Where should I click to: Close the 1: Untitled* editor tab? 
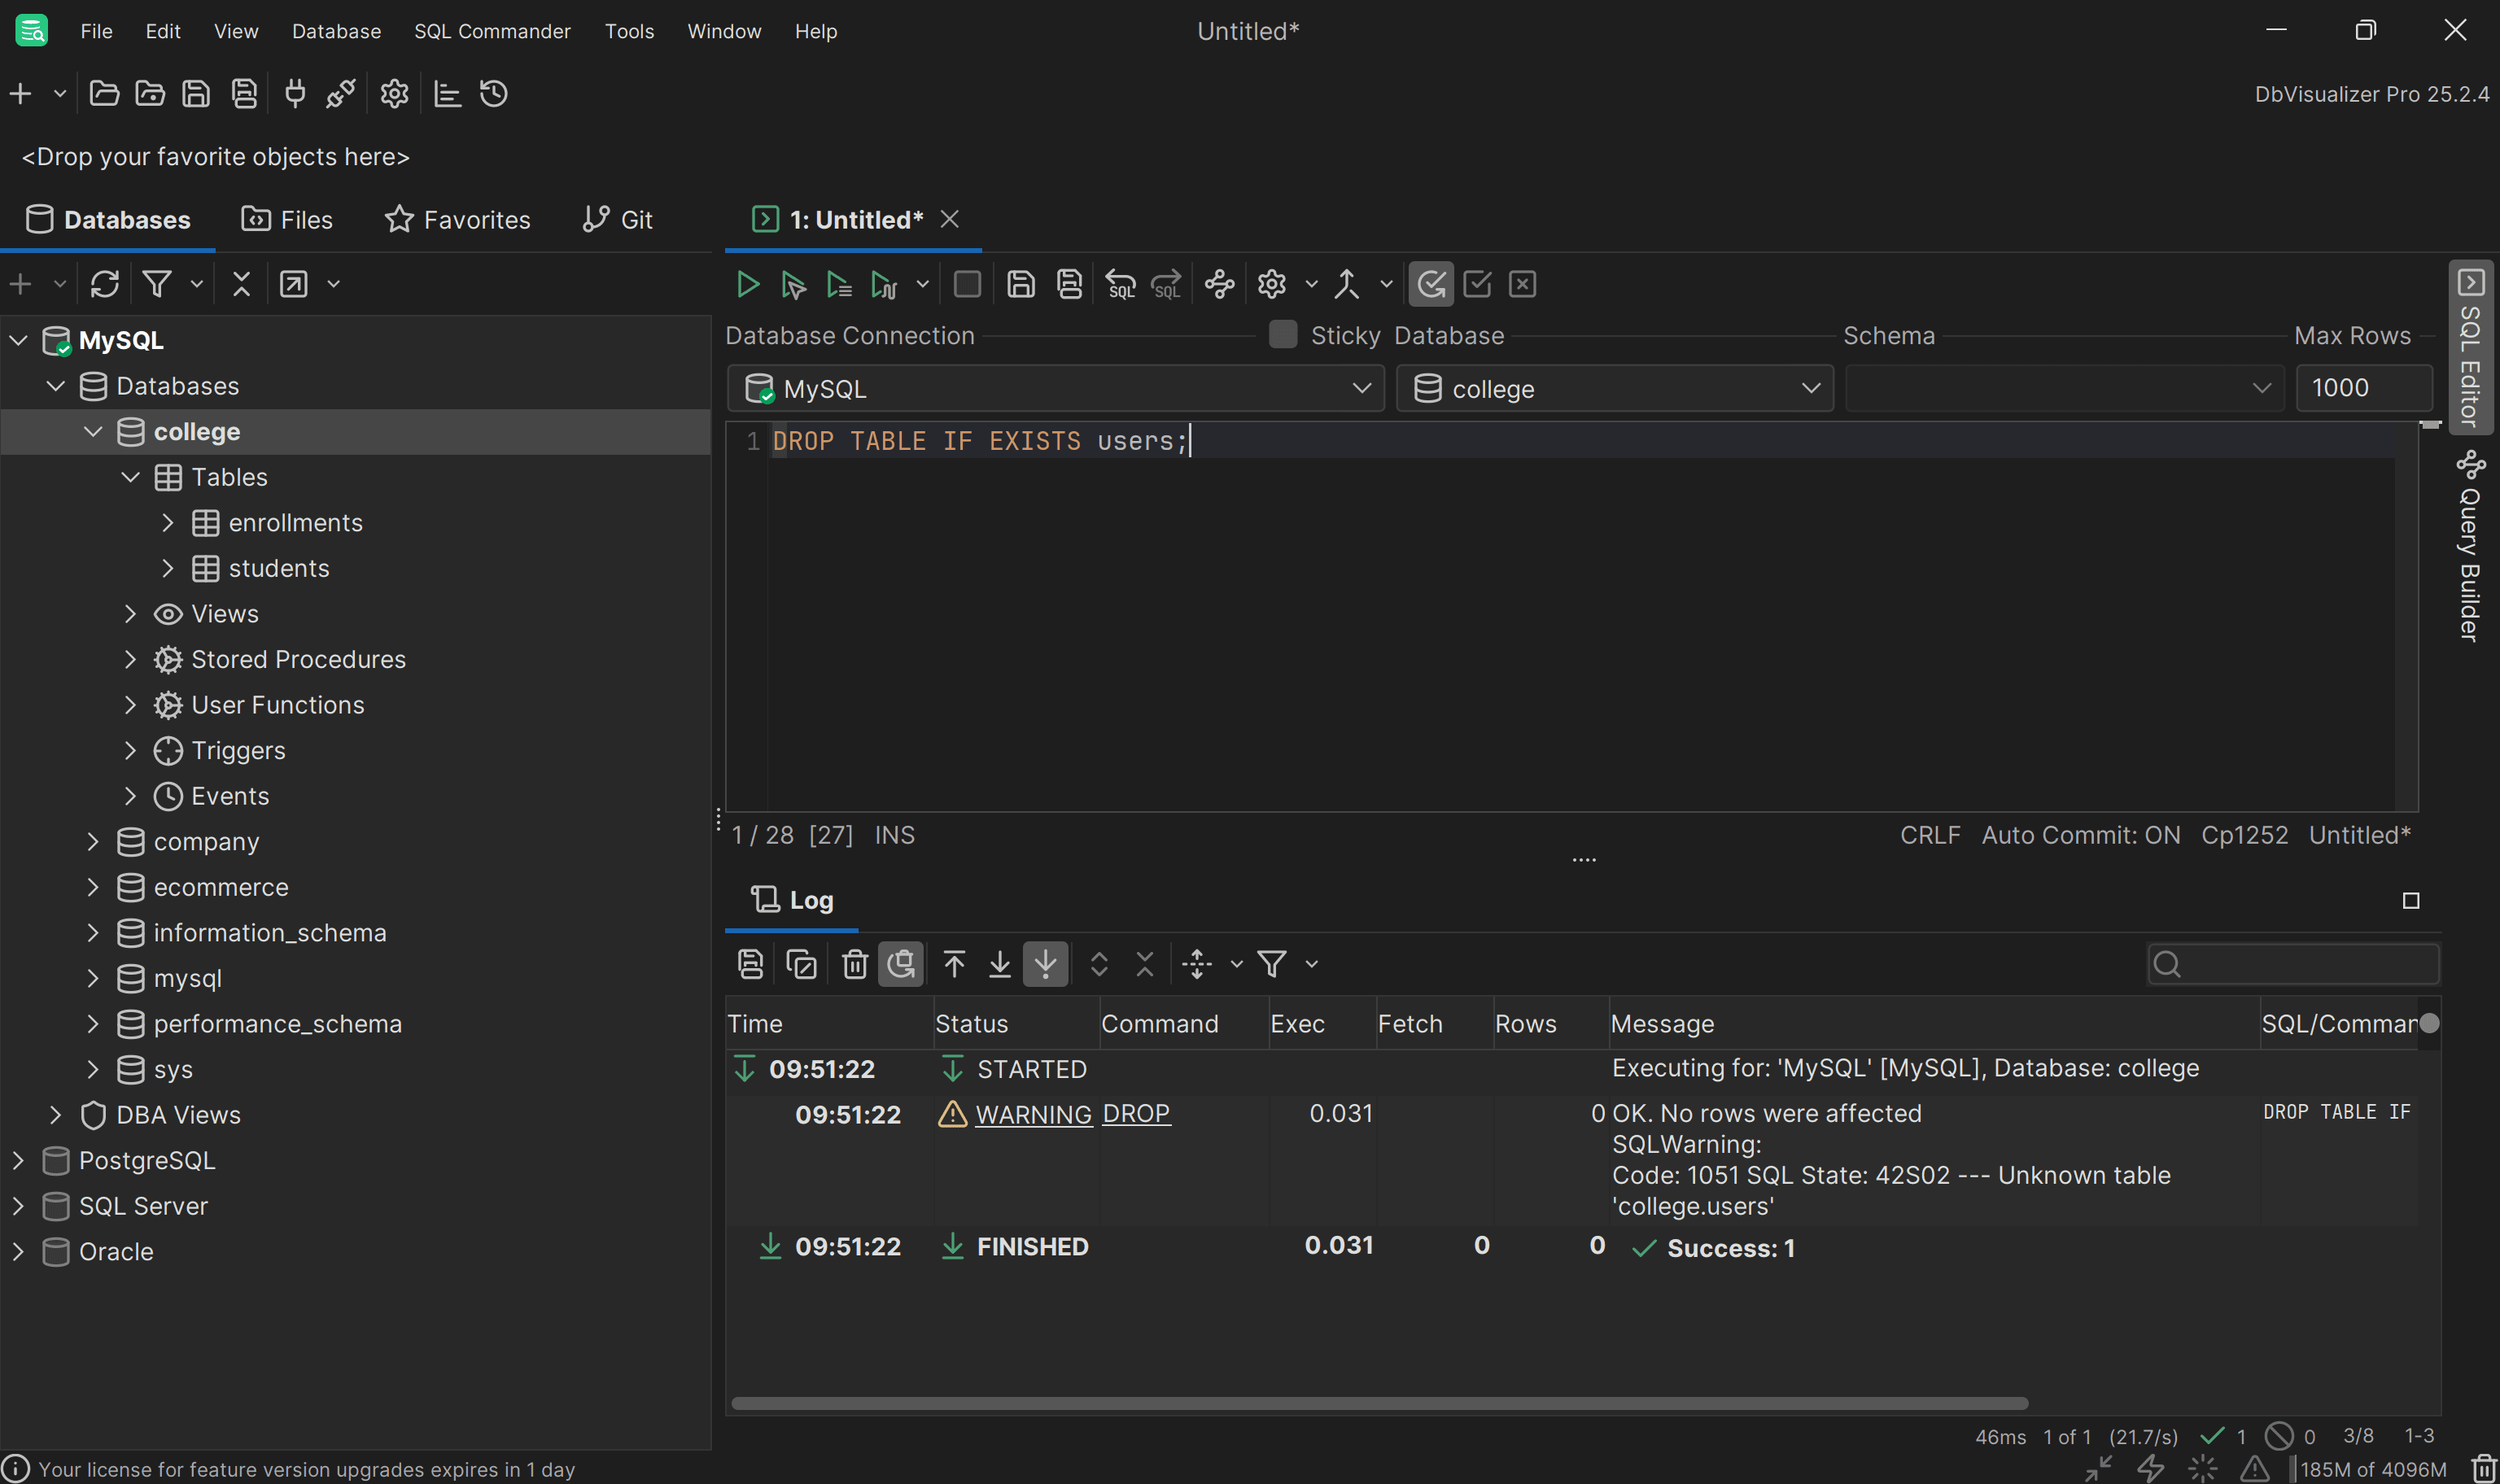pyautogui.click(x=949, y=219)
